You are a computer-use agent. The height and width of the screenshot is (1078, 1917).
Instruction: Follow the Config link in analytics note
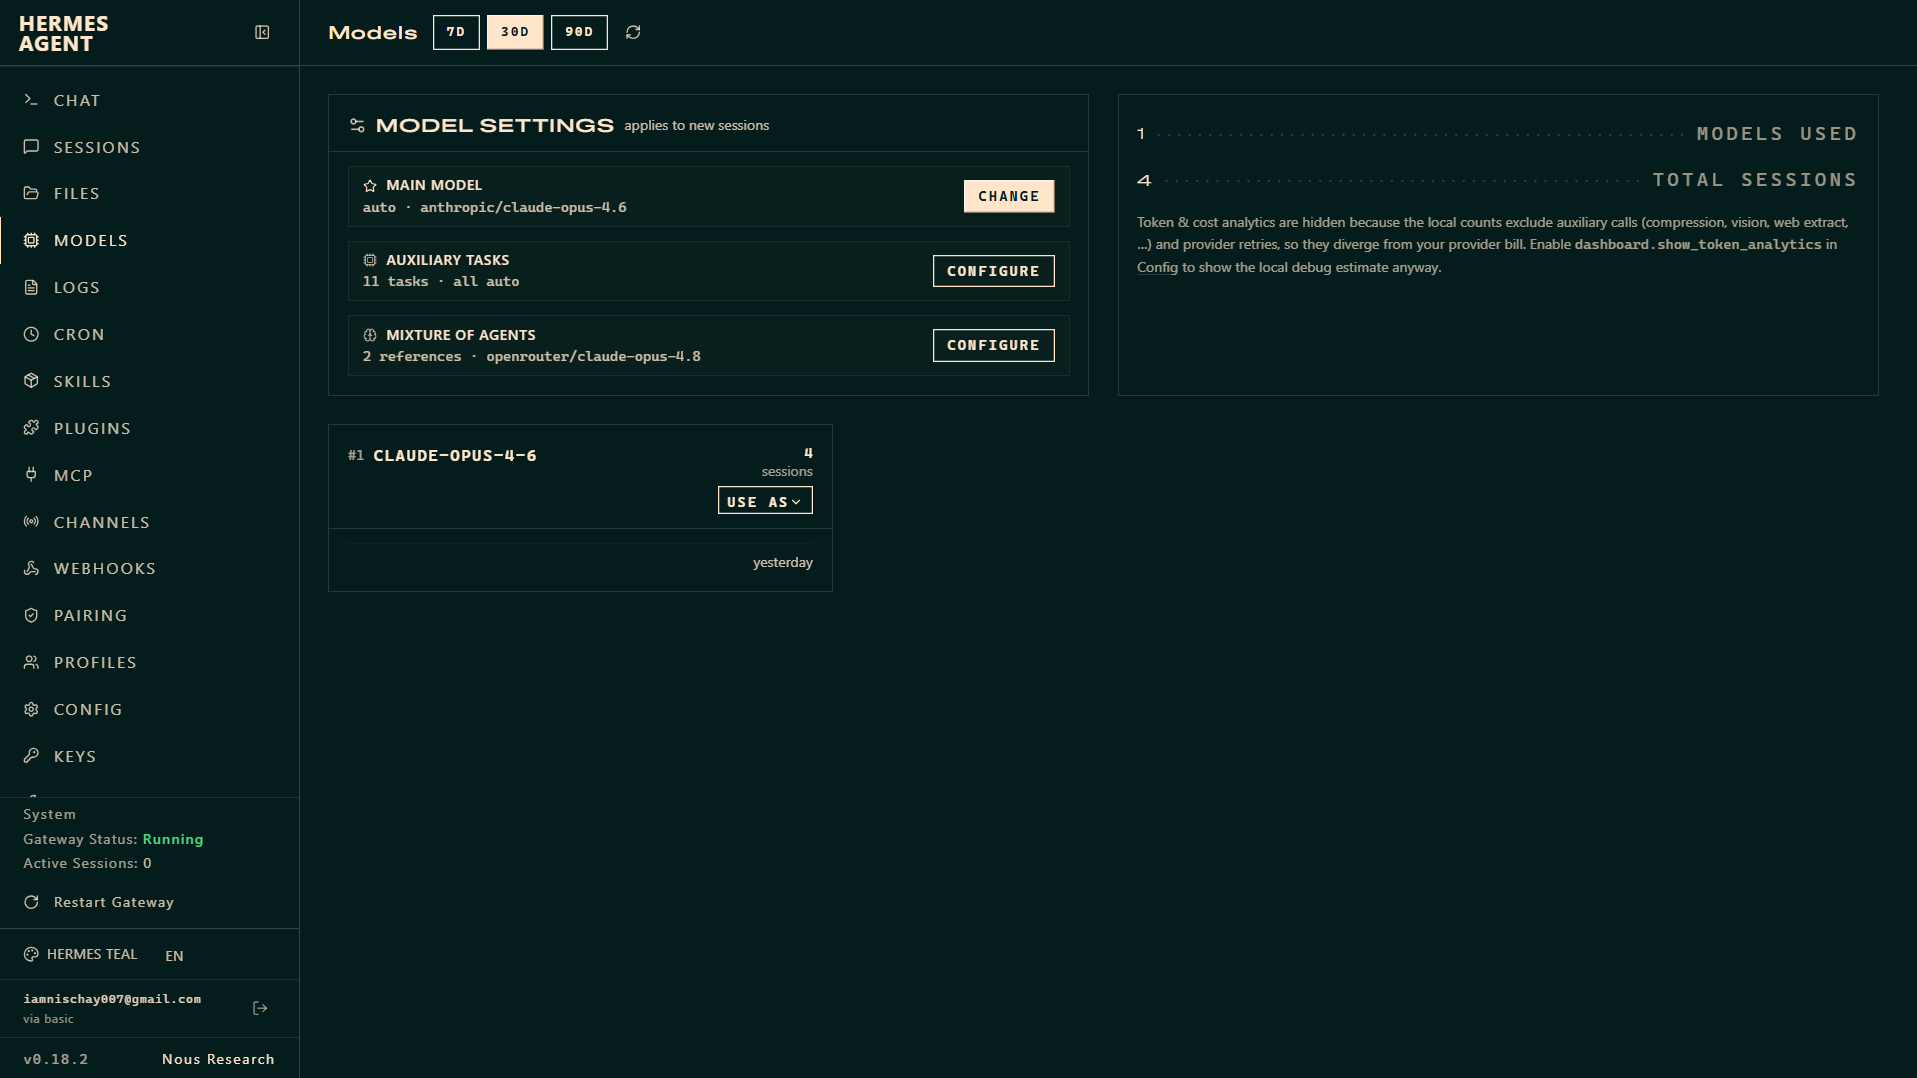(x=1157, y=267)
